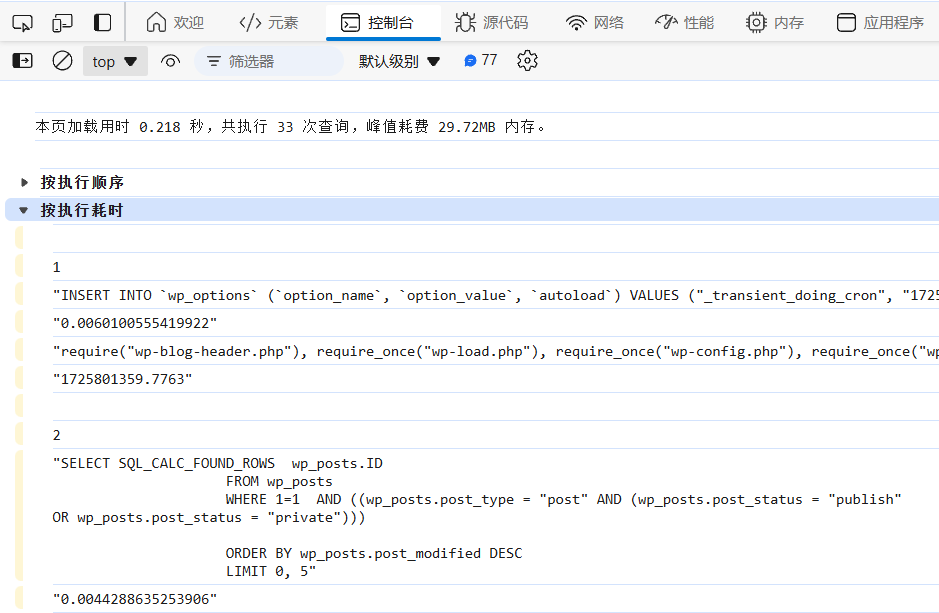Open live expression eye icon
The image size is (939, 613).
coord(170,61)
